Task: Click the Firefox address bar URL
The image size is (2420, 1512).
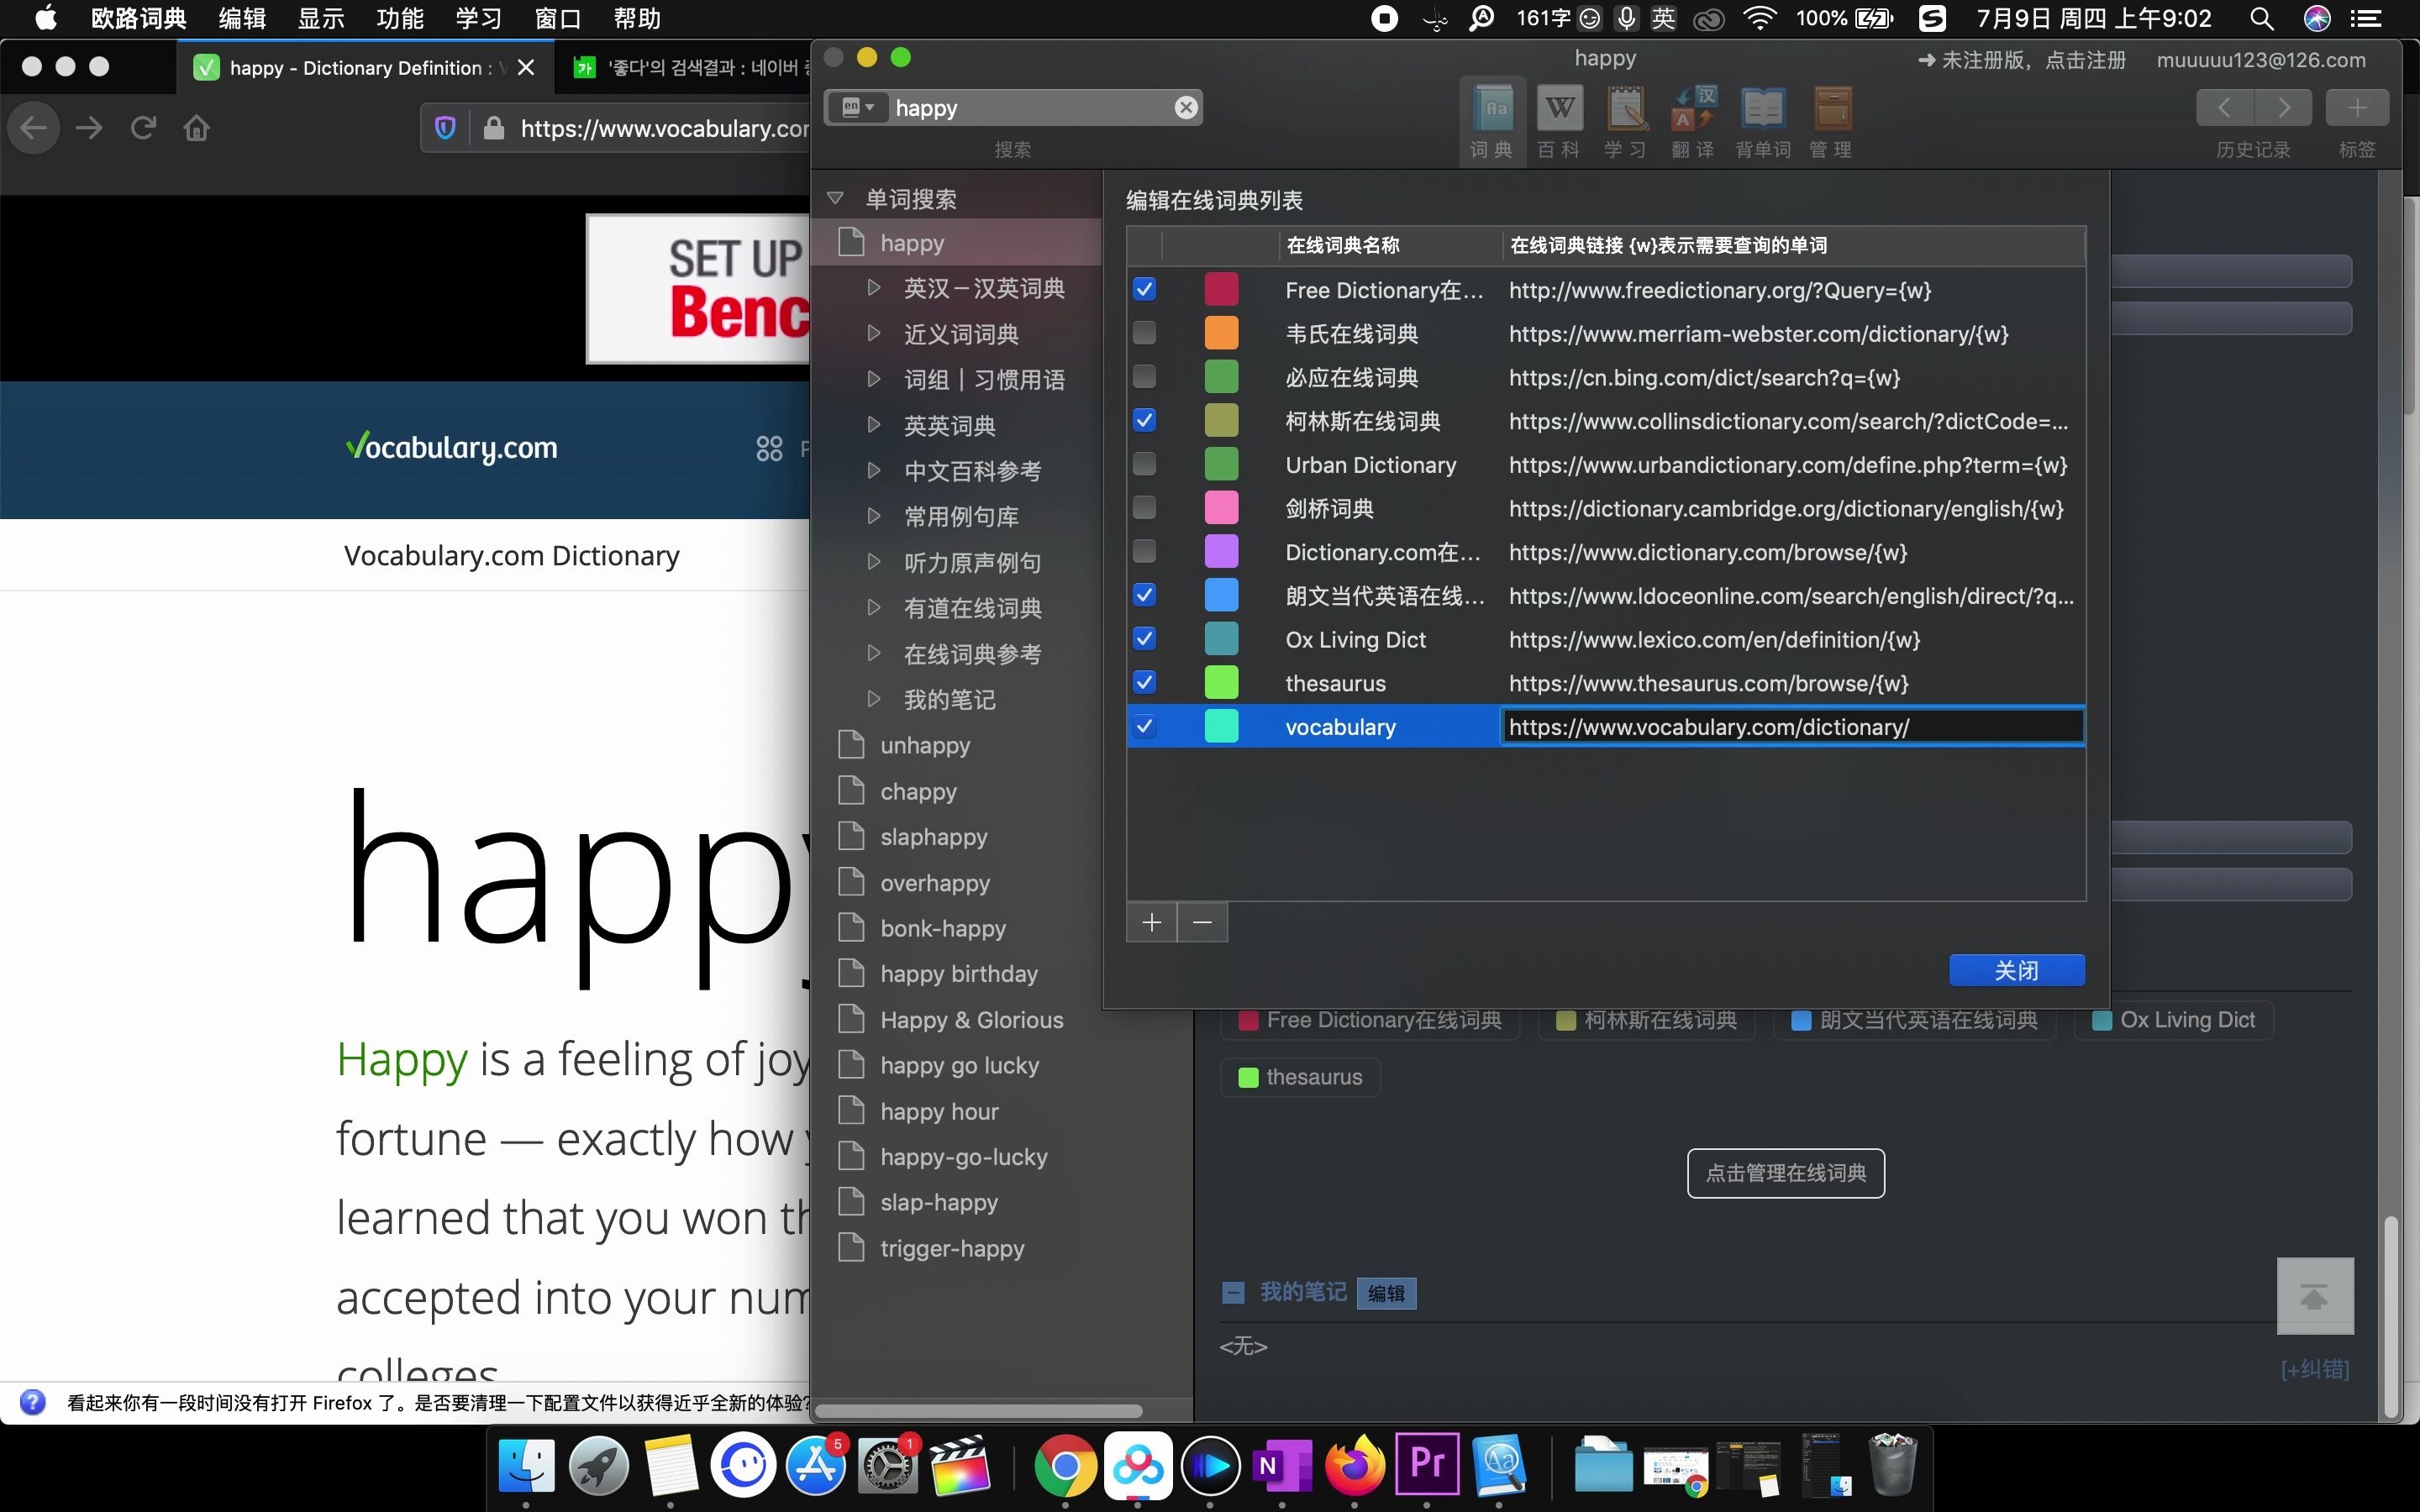Action: (664, 128)
